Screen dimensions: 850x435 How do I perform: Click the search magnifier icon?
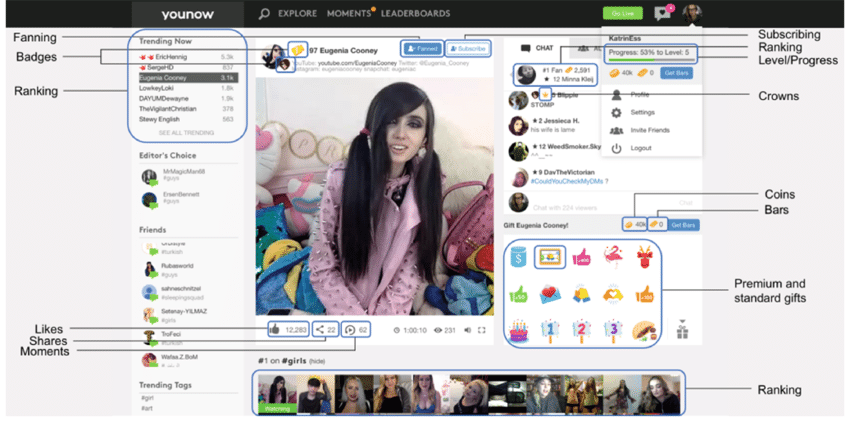click(264, 14)
